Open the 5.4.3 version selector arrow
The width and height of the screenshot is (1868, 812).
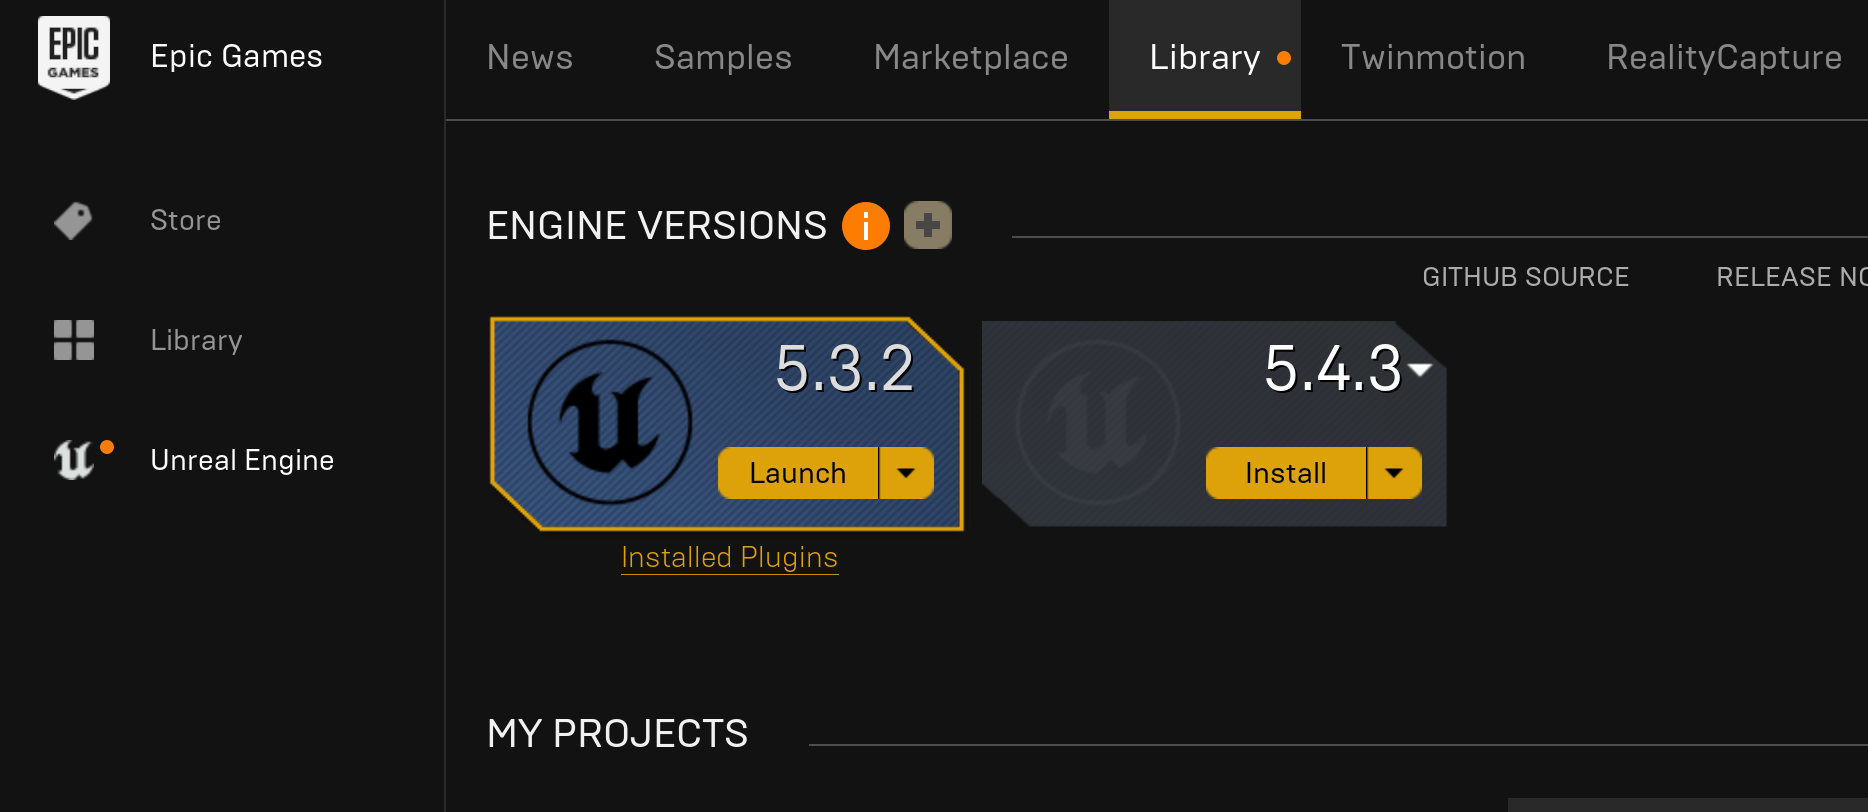1420,369
